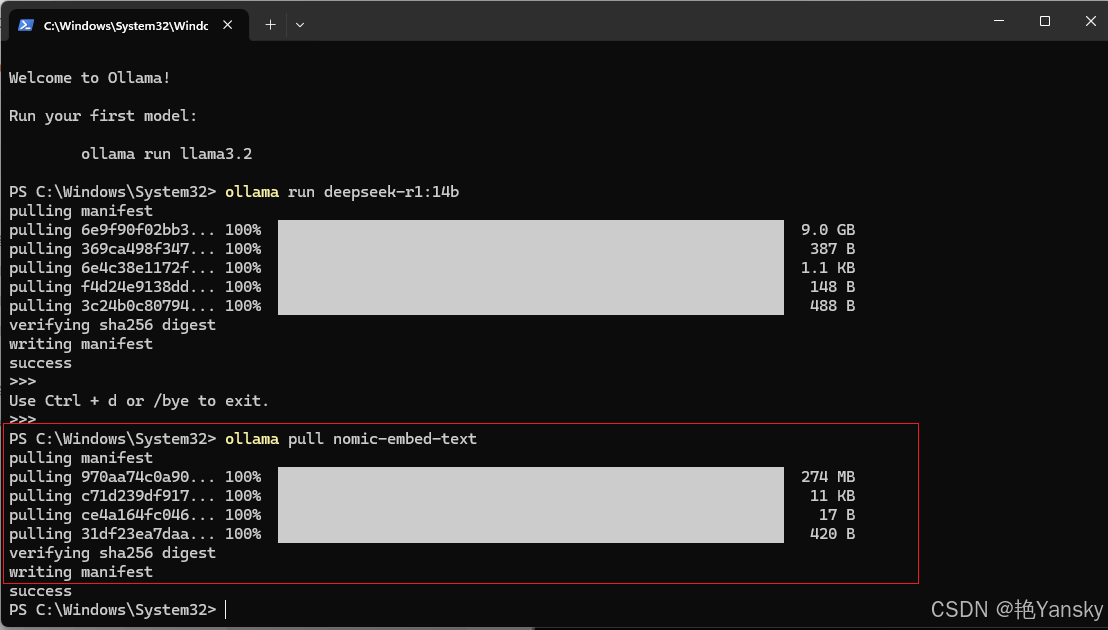Click the 'pulling 369ca498f347...' line
The width and height of the screenshot is (1108, 630).
(x=135, y=249)
